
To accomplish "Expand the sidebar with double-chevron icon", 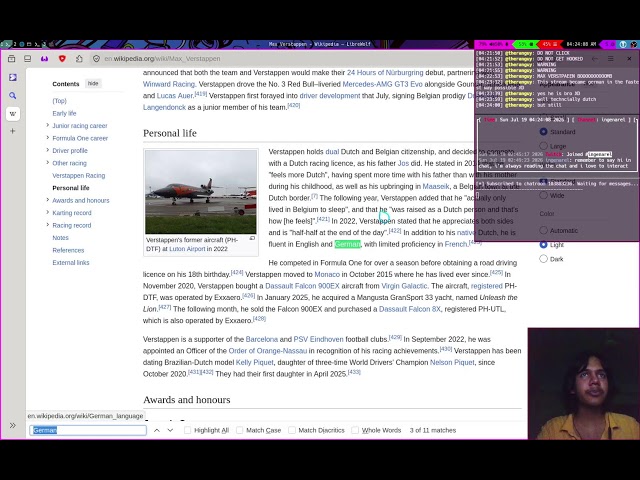I will (x=13, y=425).
